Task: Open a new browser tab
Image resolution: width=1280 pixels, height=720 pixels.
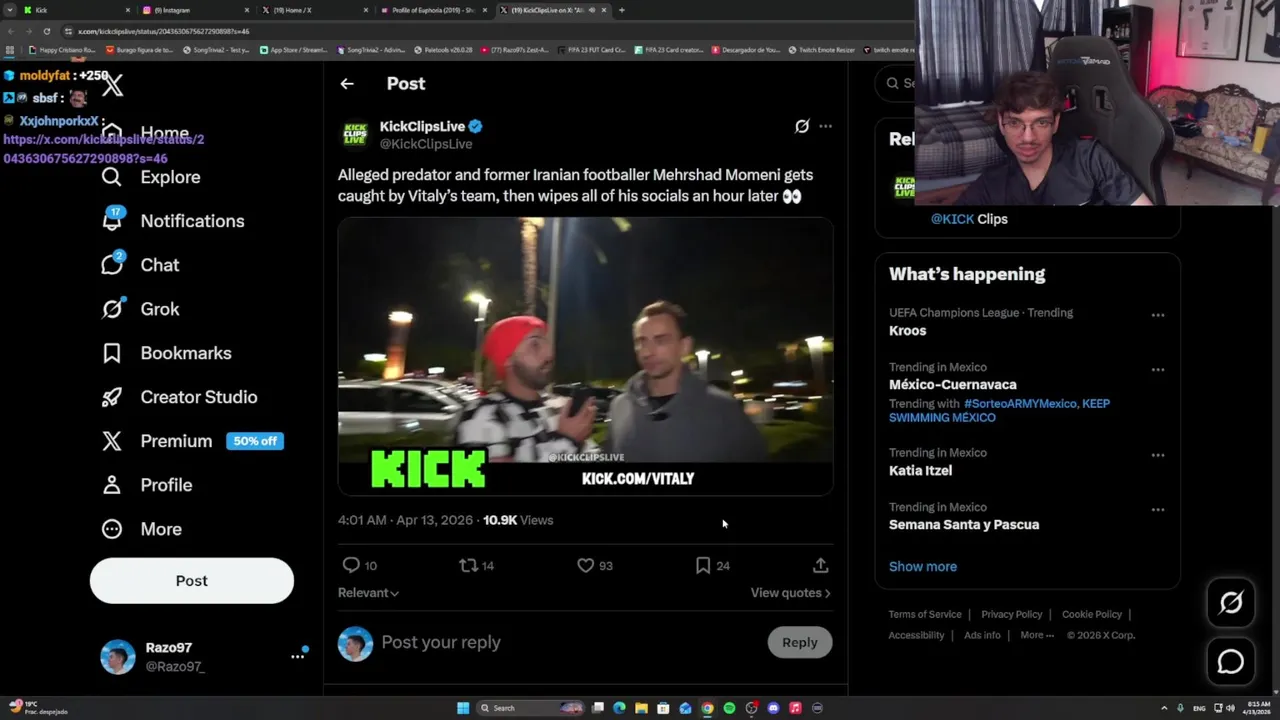Action: coord(622,10)
